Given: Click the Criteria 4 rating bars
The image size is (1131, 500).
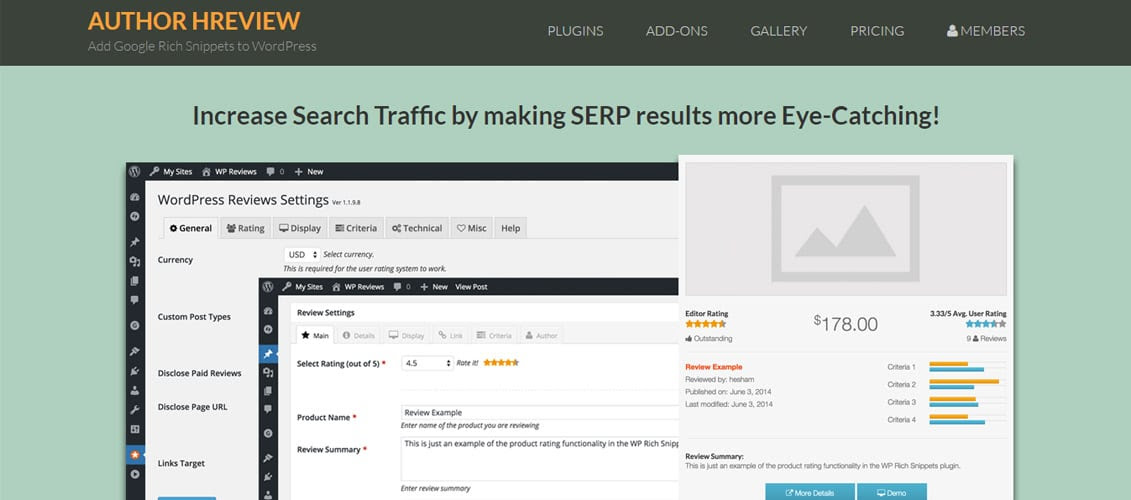Looking at the screenshot, I should click(x=967, y=419).
